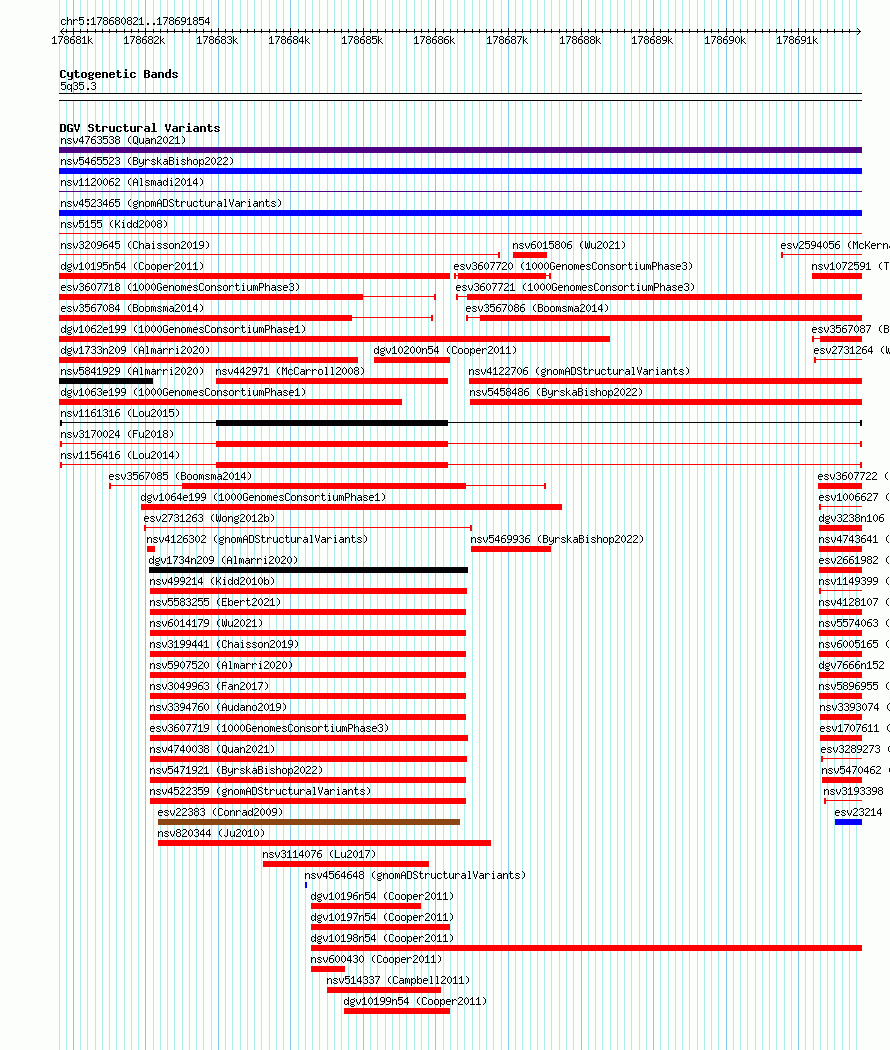Click the blue esv23214 variant bar
This screenshot has height=1050, width=890.
[848, 822]
